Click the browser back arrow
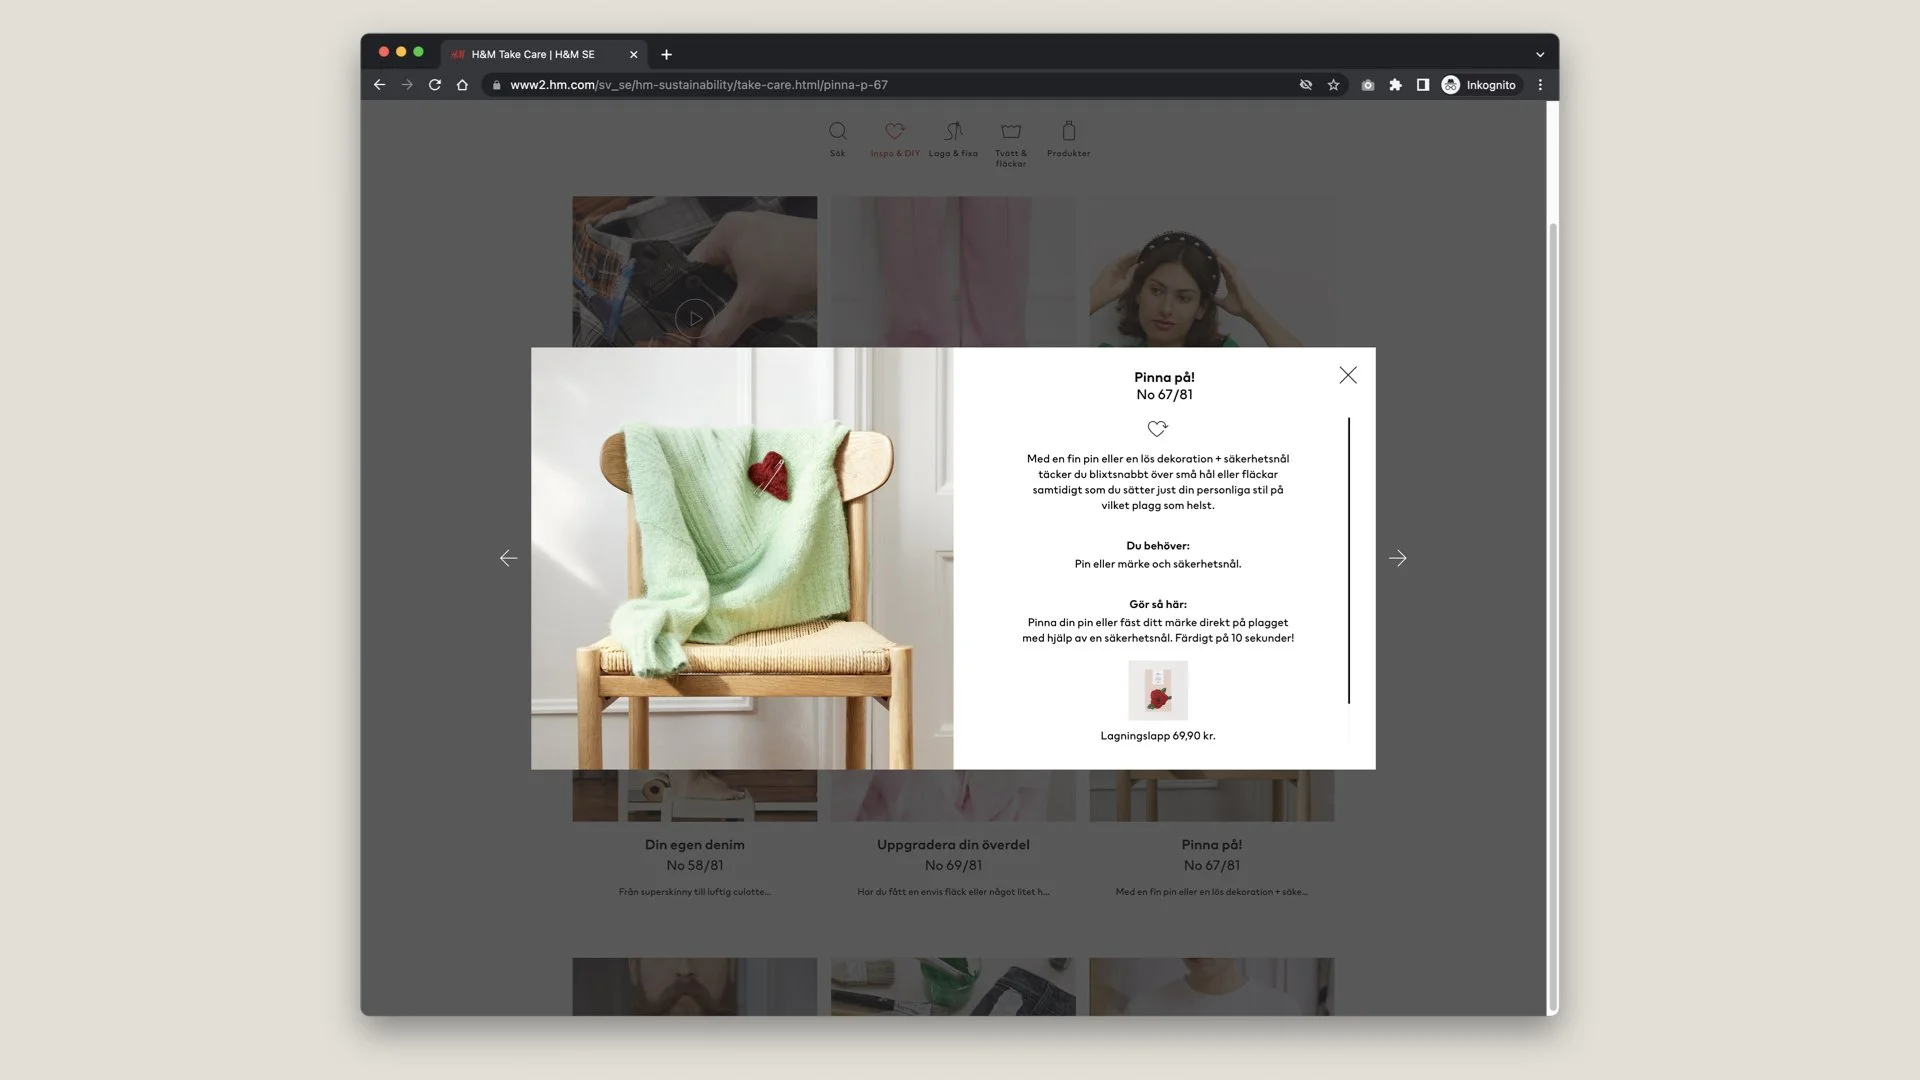 tap(379, 85)
